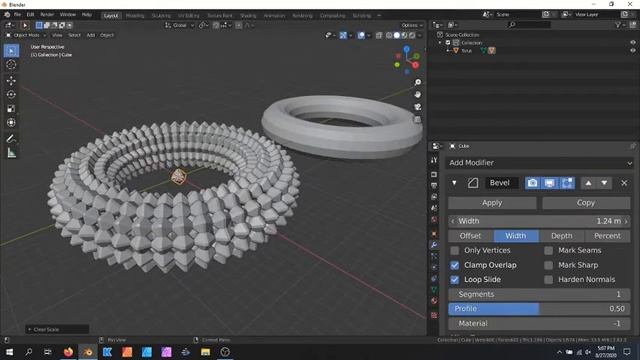Viewport: 640px width, 360px height.
Task: Open the Object Data green triangle tab
Action: [x=434, y=290]
